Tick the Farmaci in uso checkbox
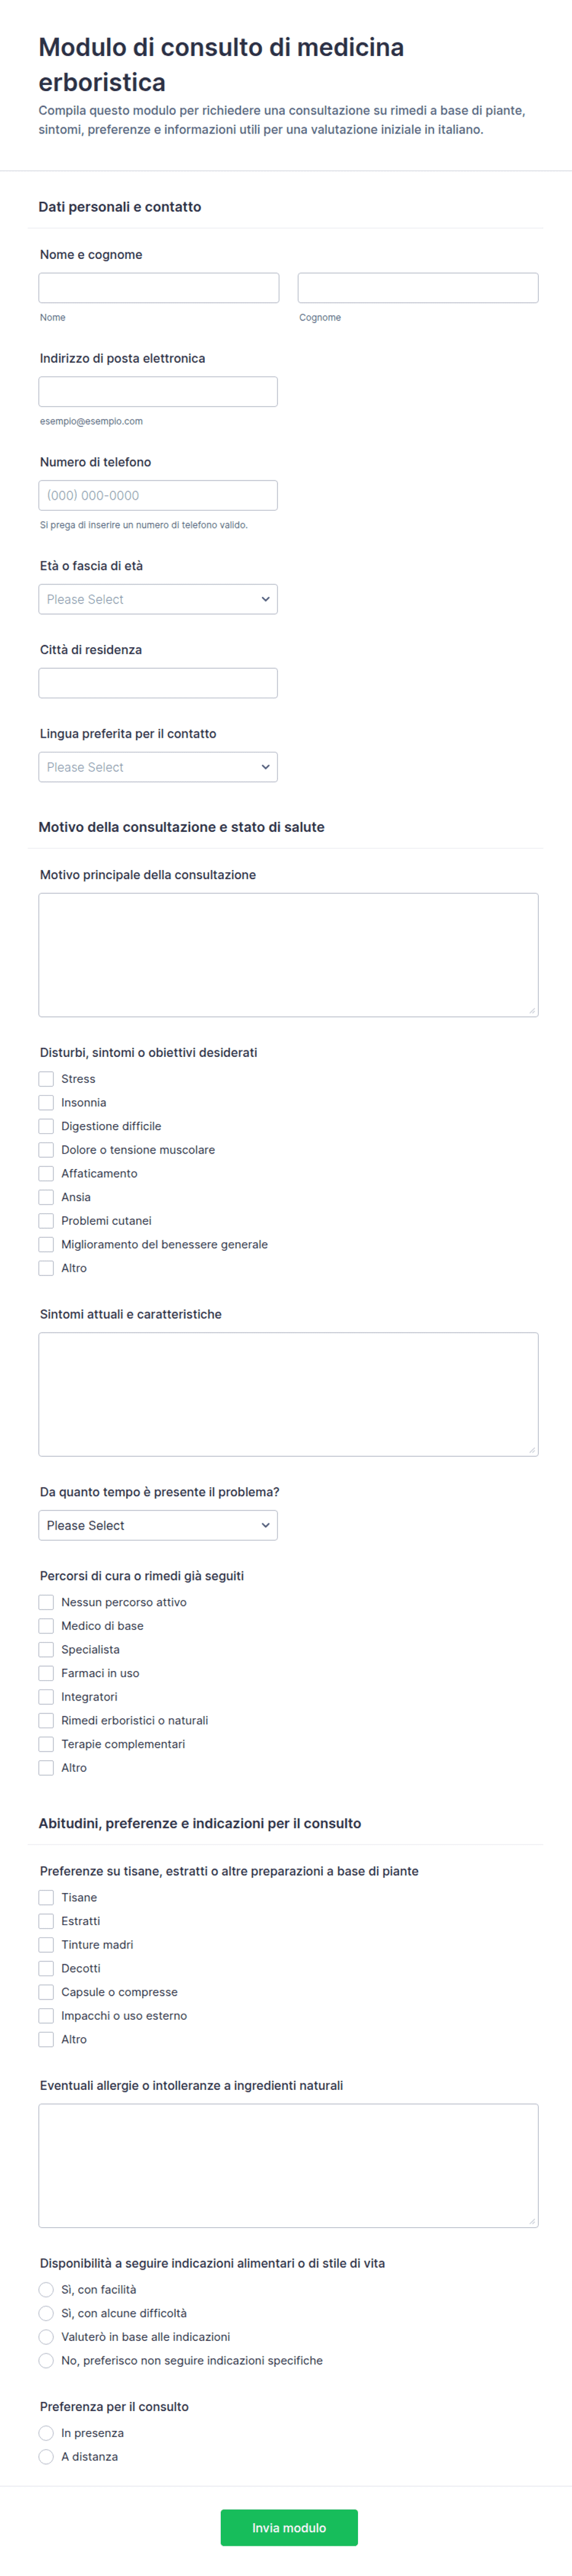The height and width of the screenshot is (2576, 572). [x=46, y=1674]
